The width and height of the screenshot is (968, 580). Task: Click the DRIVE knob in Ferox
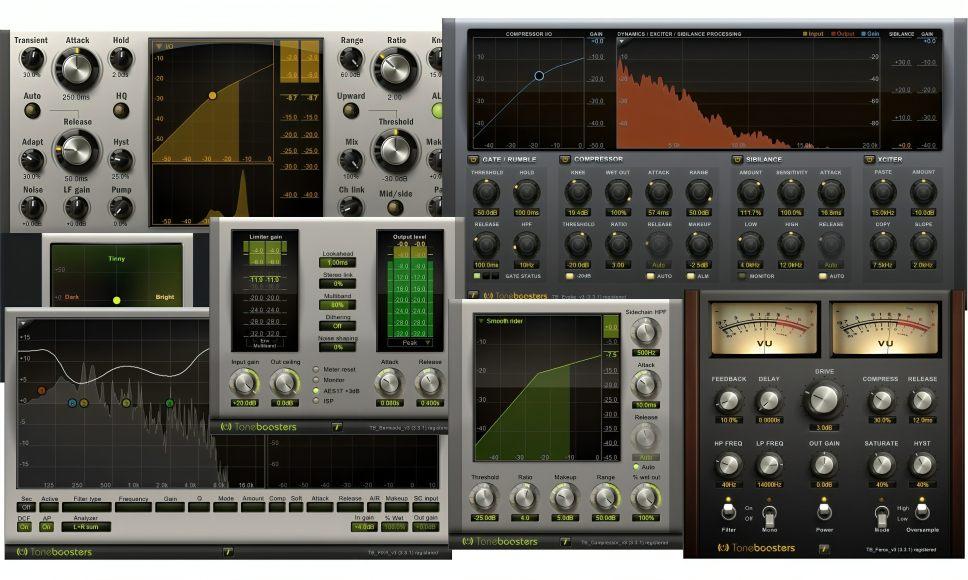coord(824,399)
